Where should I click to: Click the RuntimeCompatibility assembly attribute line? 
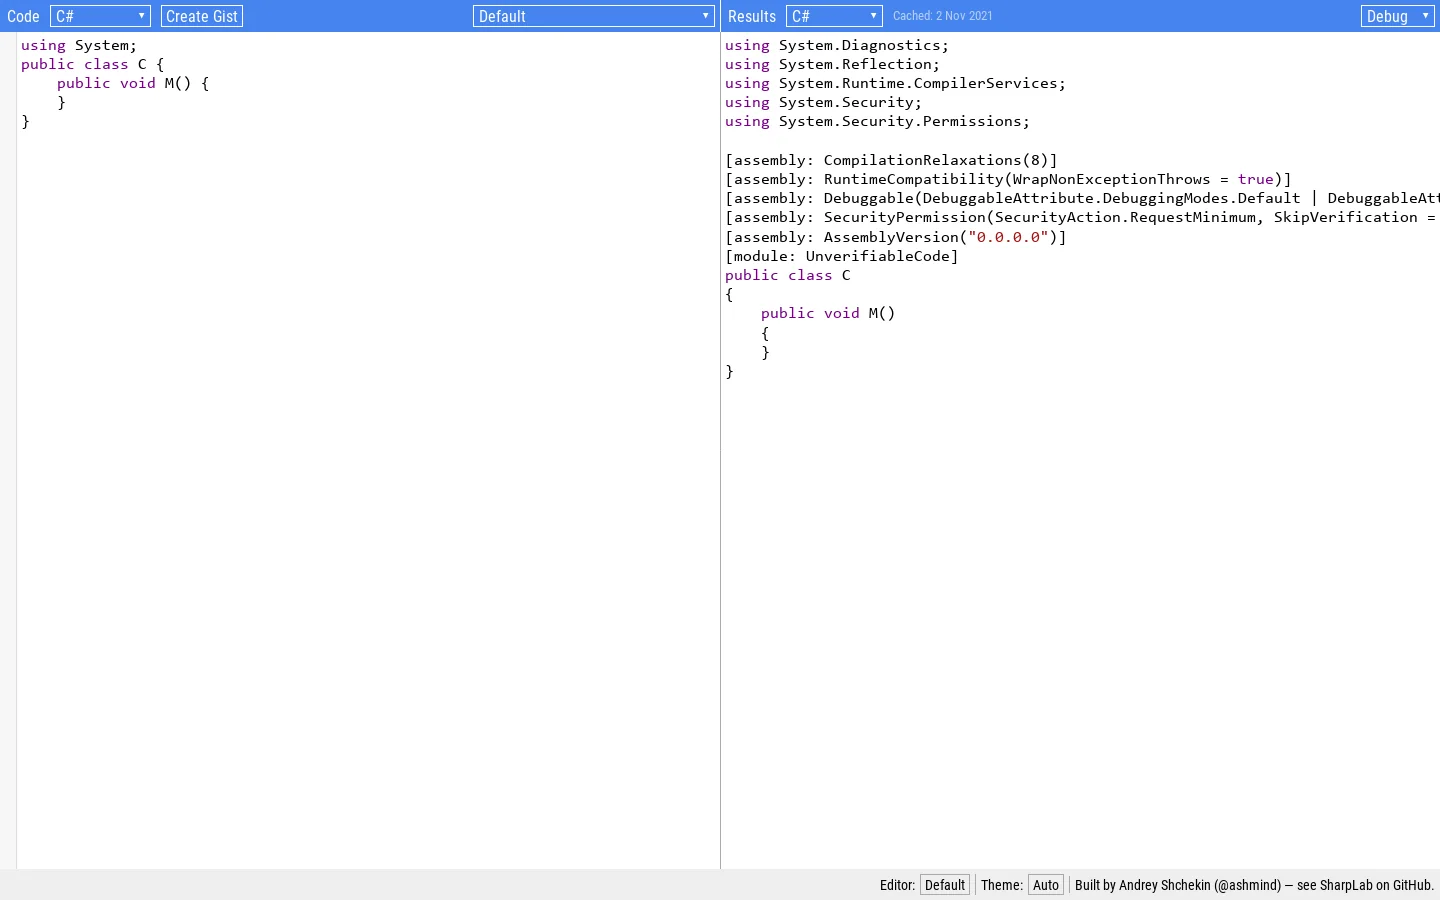click(1008, 179)
